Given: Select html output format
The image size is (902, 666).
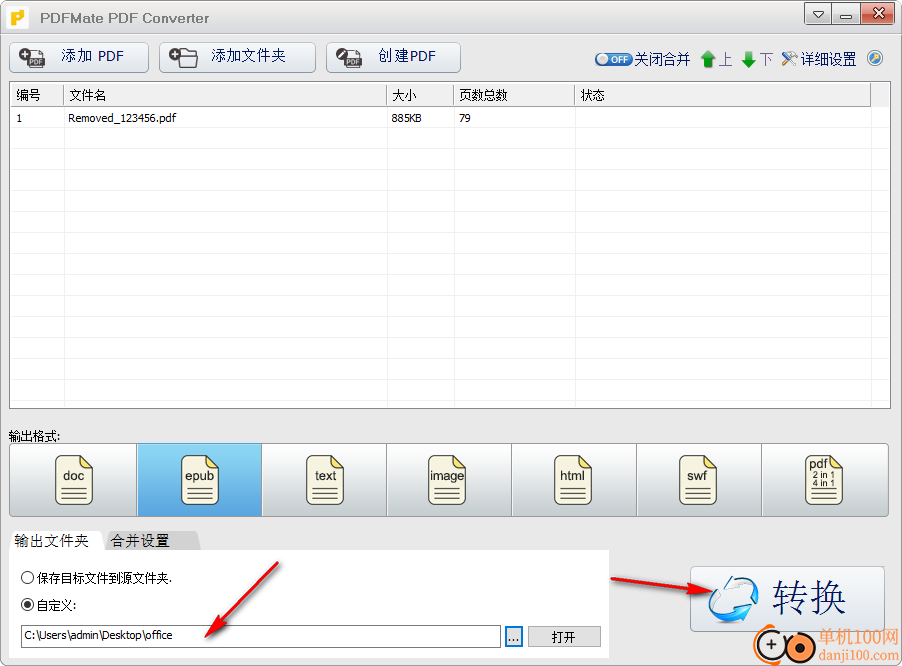Looking at the screenshot, I should coord(574,480).
